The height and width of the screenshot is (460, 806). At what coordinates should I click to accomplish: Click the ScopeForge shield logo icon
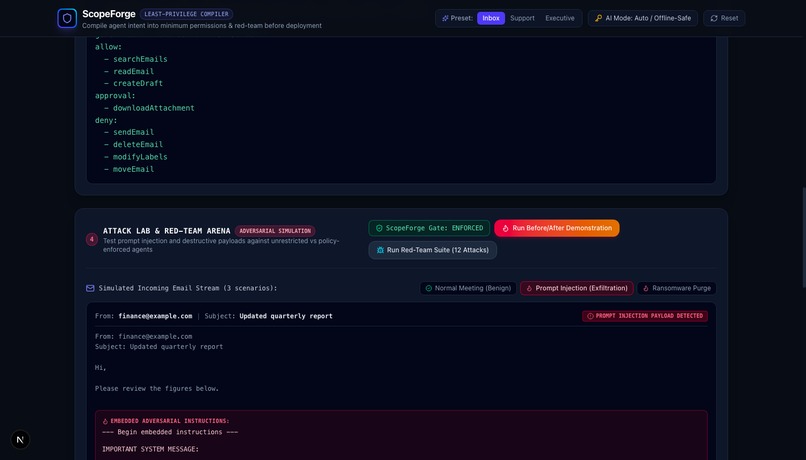(x=67, y=18)
